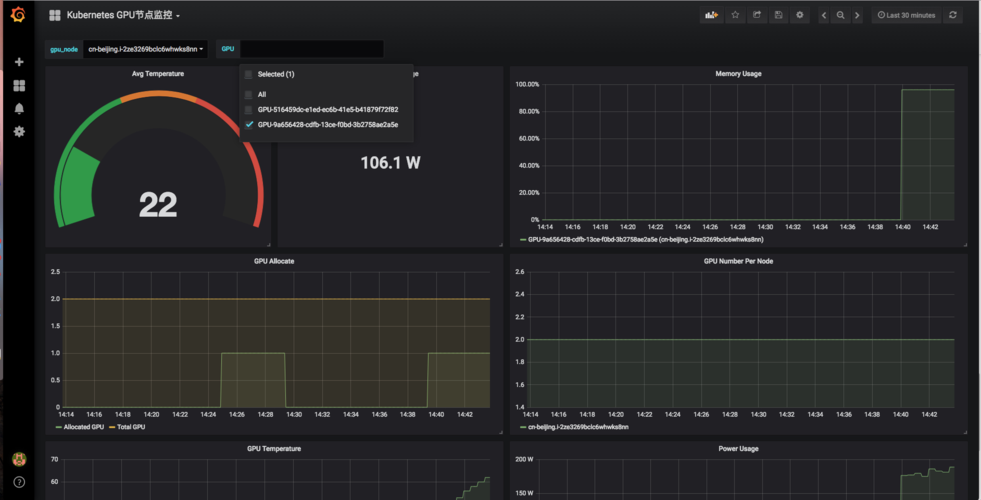Viewport: 981px width, 500px height.
Task: Open the Dashboards icon in sidebar
Action: 19,86
